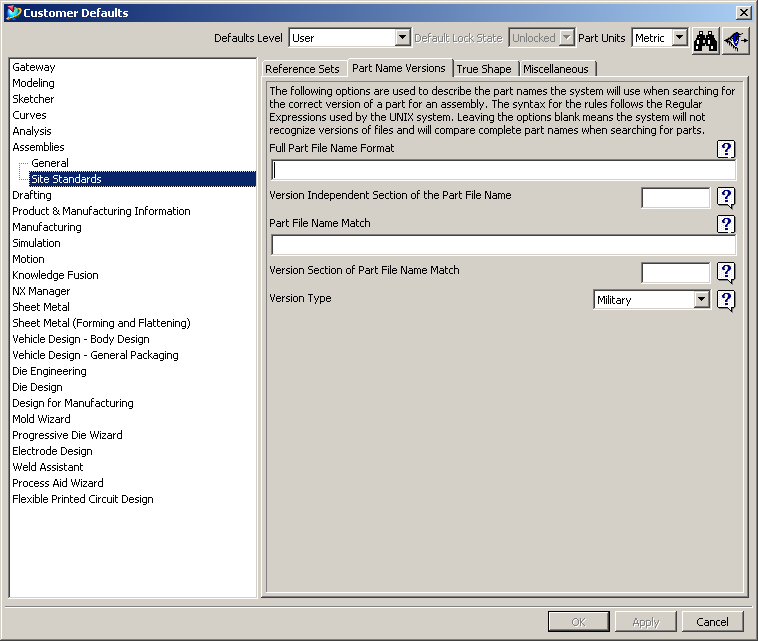The height and width of the screenshot is (641, 758).
Task: Select Analysis in the category tree
Action: click(x=31, y=131)
